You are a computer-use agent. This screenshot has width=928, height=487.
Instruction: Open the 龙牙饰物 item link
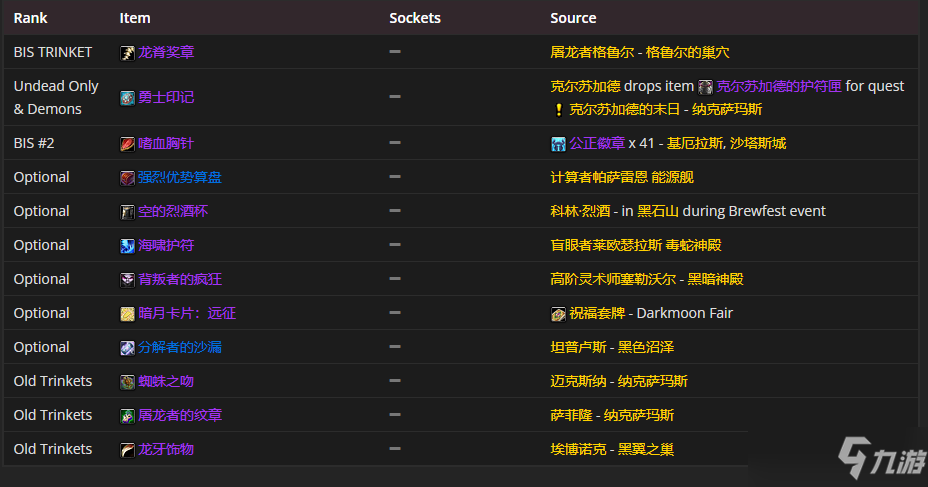166,449
